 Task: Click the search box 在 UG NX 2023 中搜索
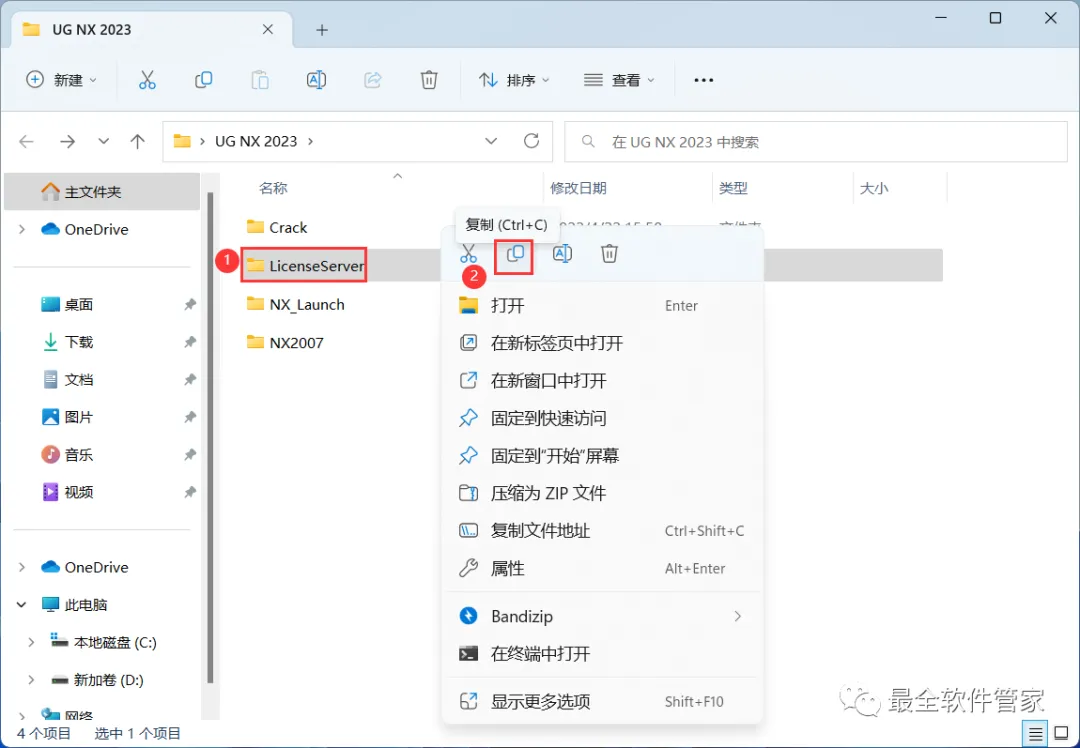pyautogui.click(x=816, y=142)
